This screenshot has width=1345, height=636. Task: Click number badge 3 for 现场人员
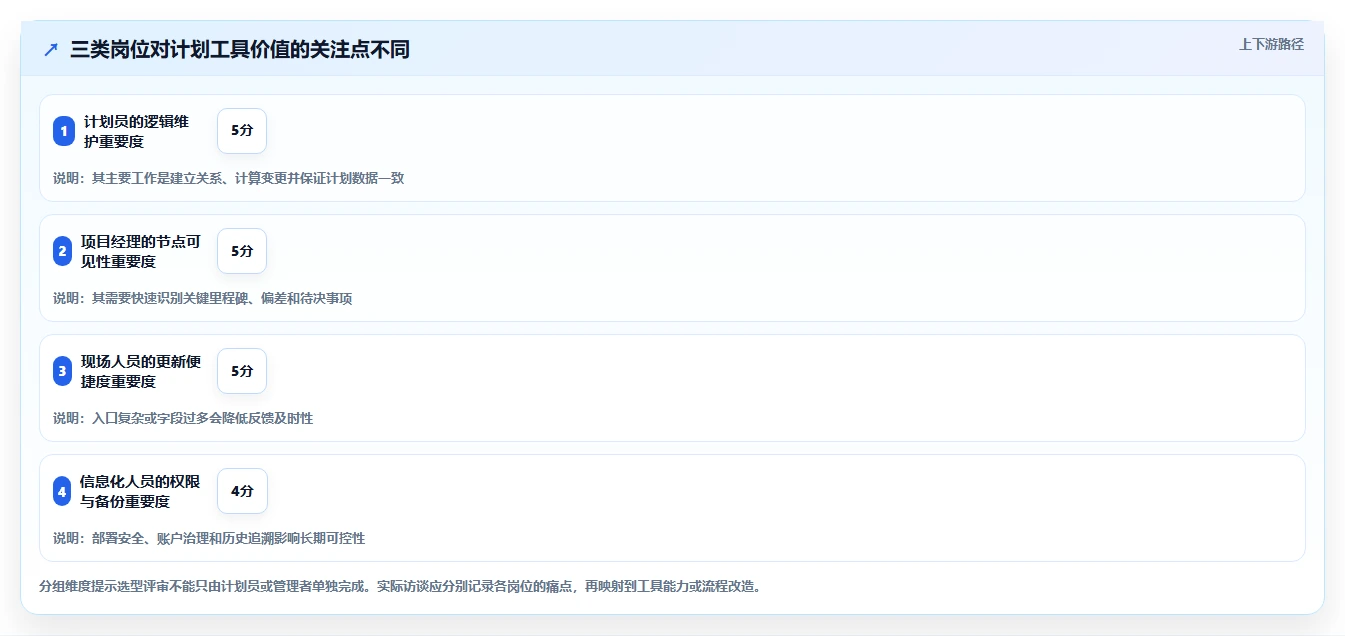click(x=62, y=371)
